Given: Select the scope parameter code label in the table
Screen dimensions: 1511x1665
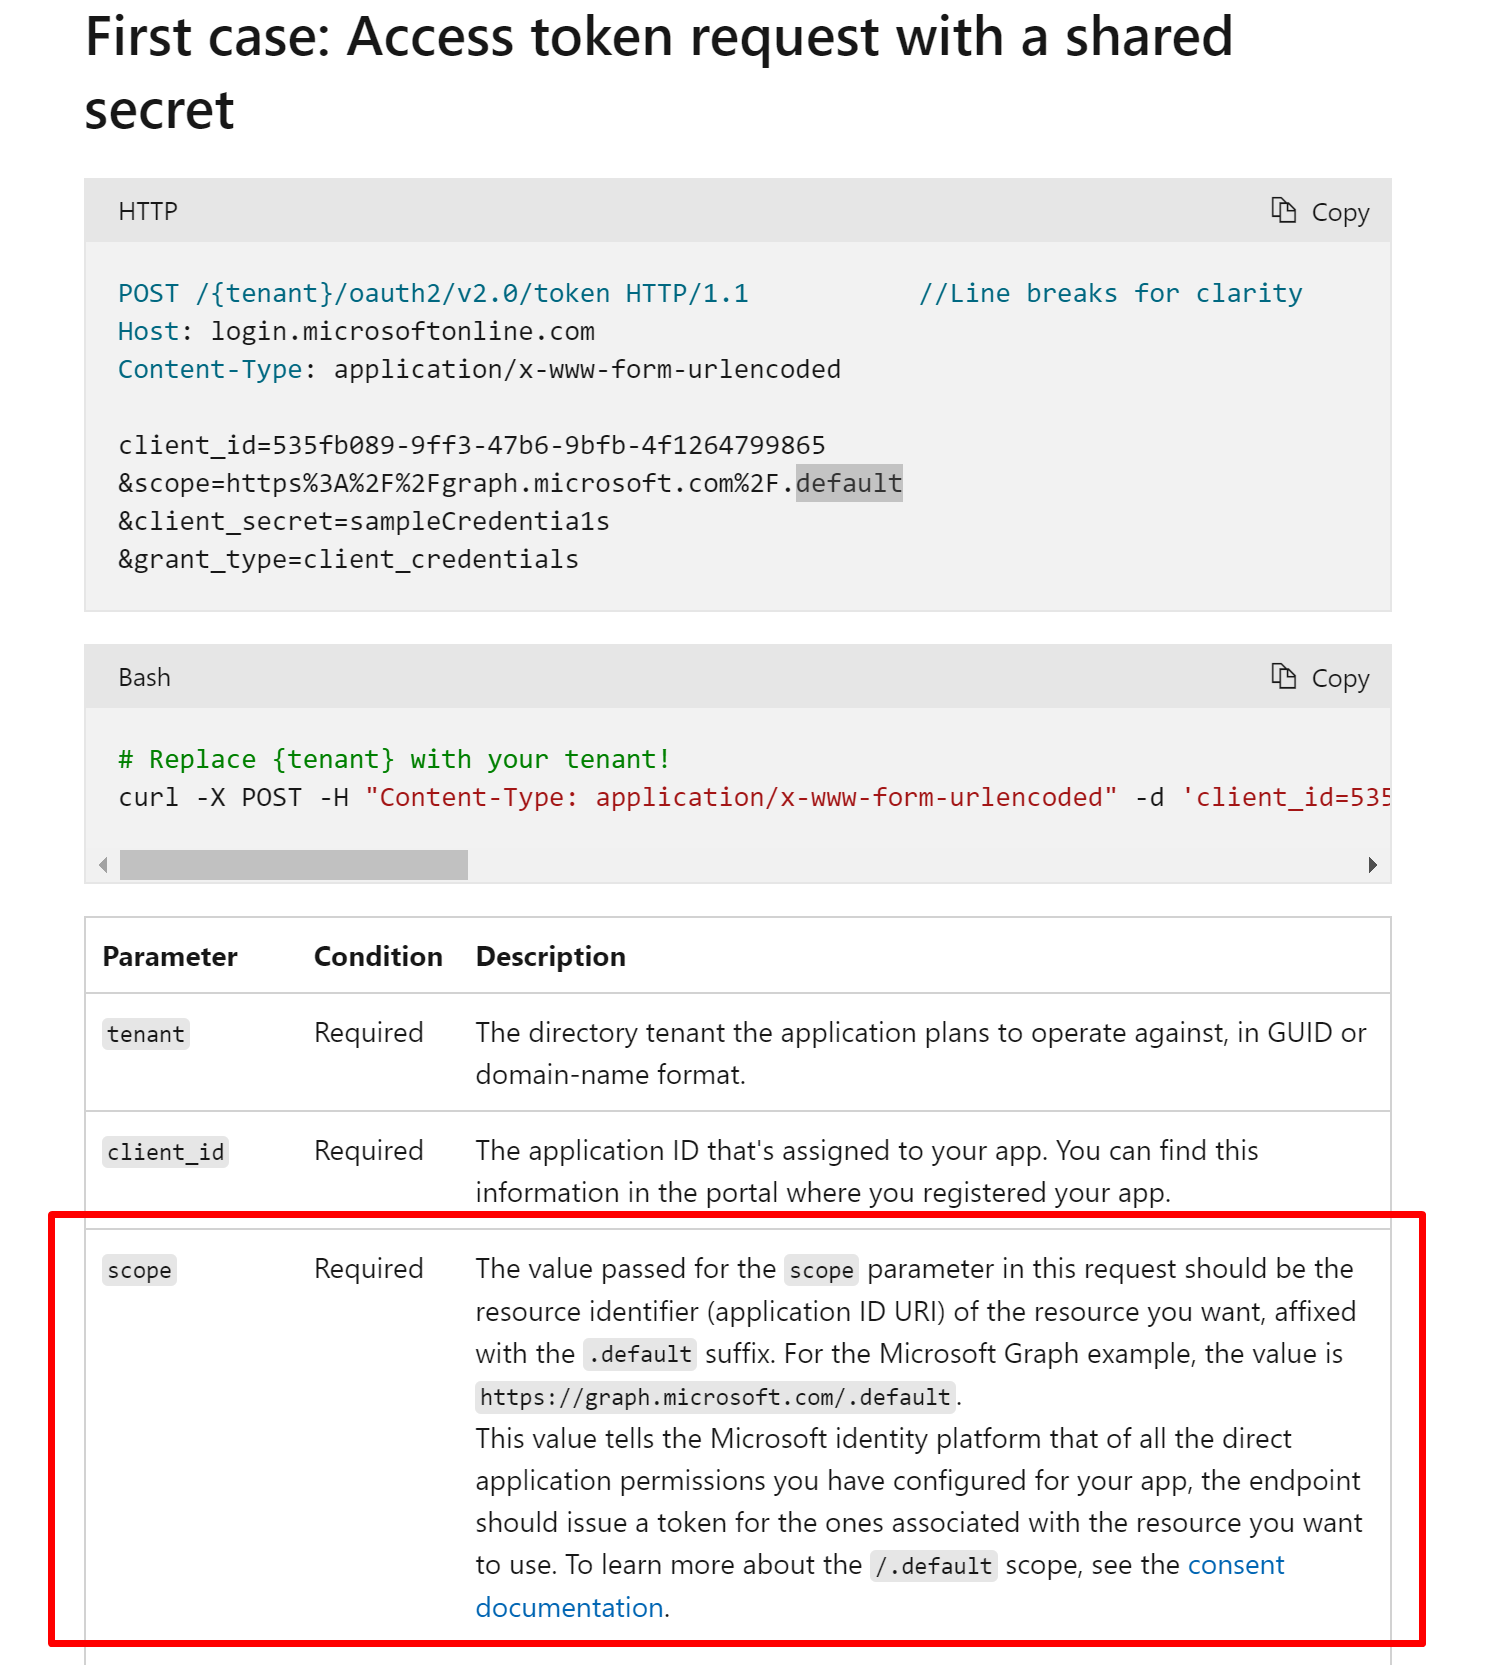Looking at the screenshot, I should coord(139,1270).
